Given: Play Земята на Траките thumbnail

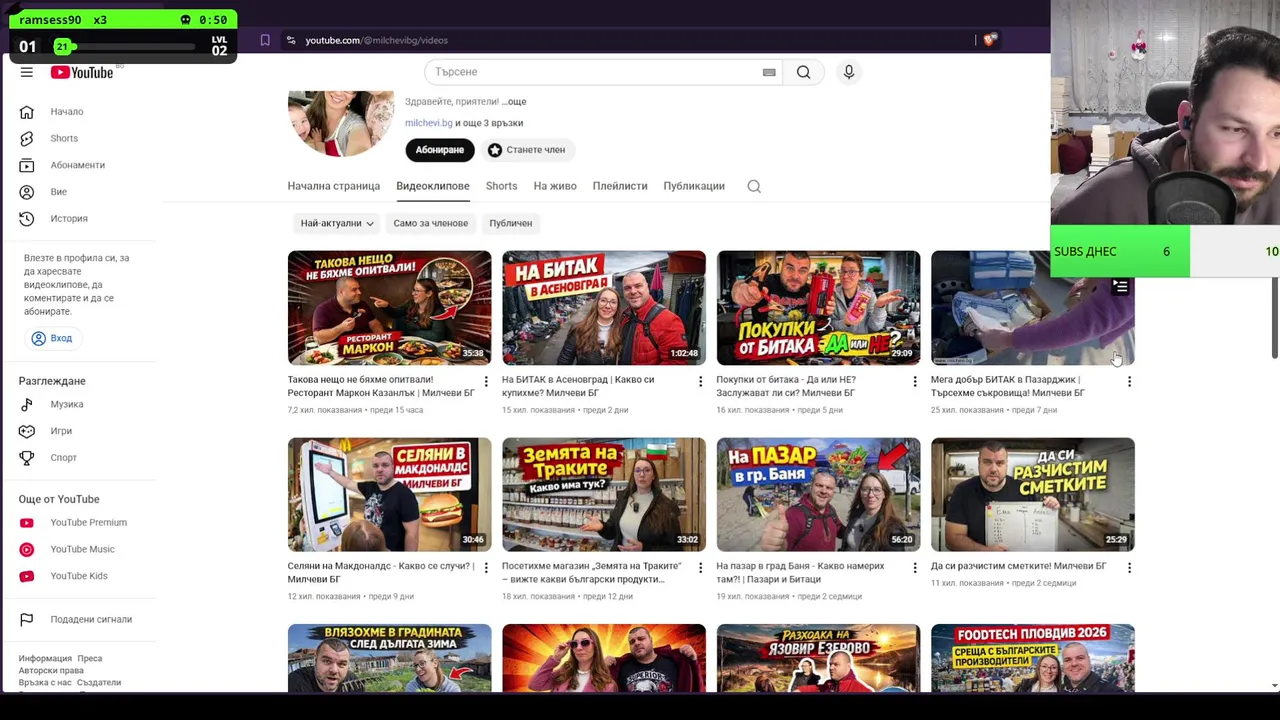Looking at the screenshot, I should pos(604,494).
